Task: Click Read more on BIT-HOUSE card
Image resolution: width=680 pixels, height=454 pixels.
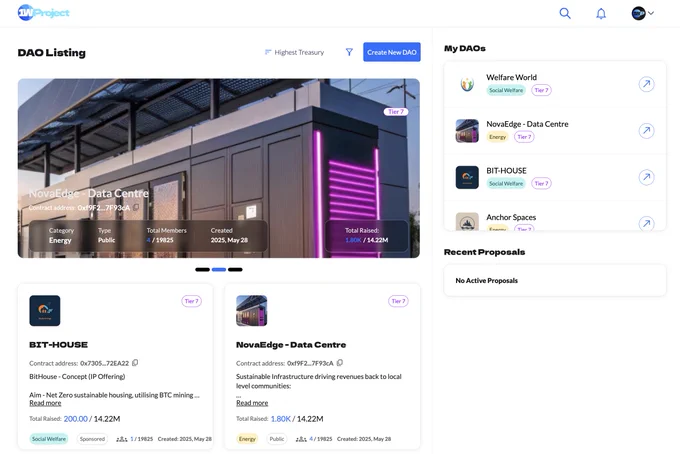Action: 45,403
